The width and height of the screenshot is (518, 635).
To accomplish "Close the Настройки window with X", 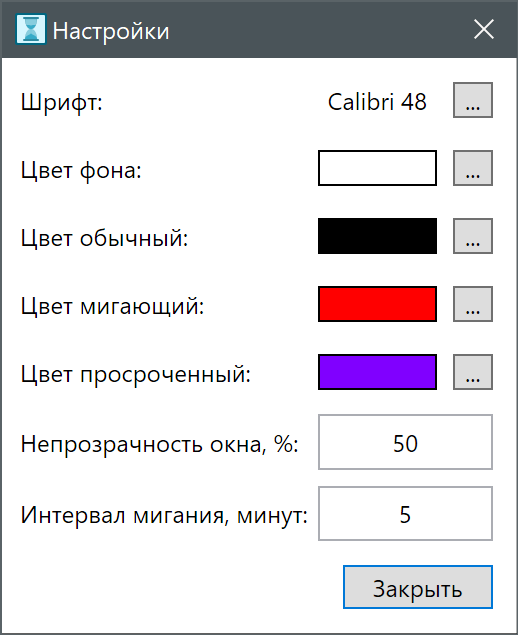I will coord(484,30).
